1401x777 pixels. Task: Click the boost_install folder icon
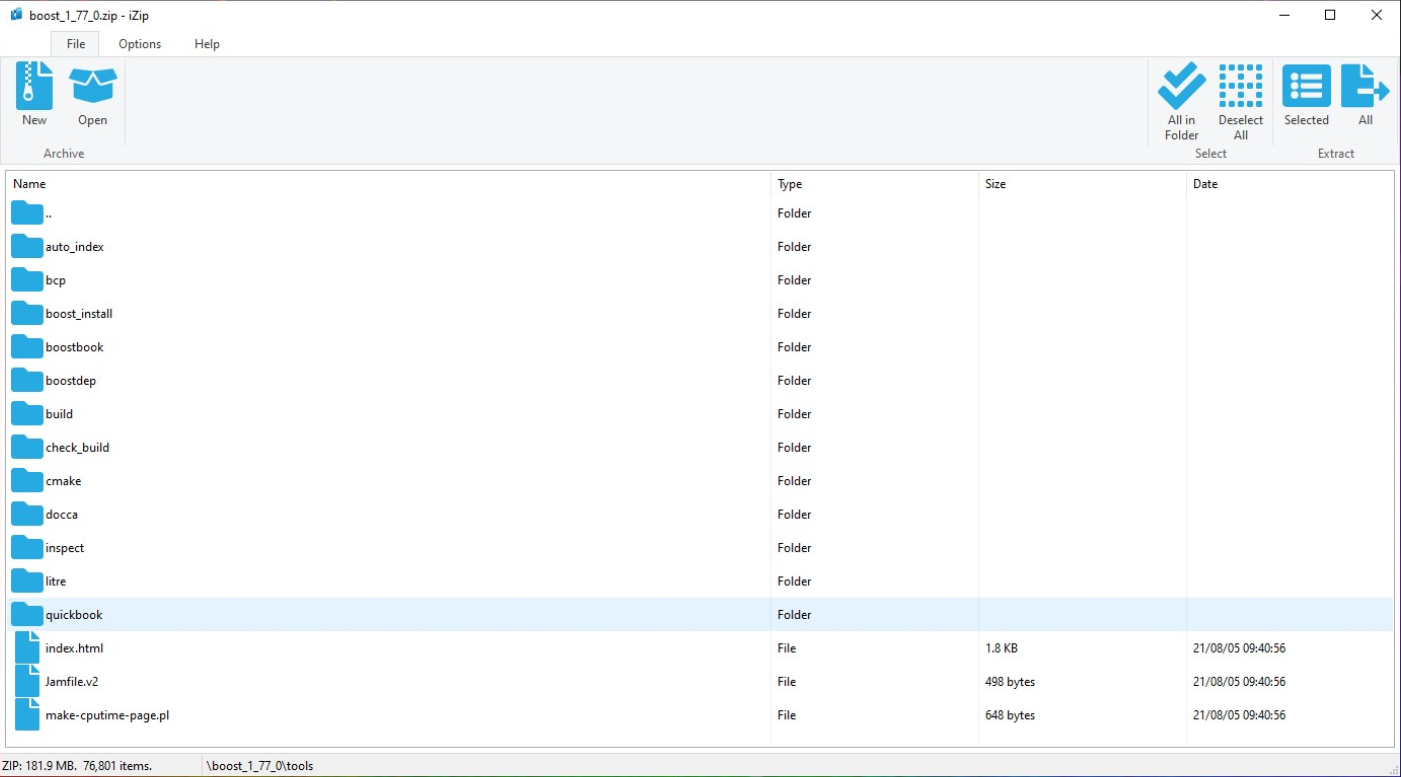point(27,313)
